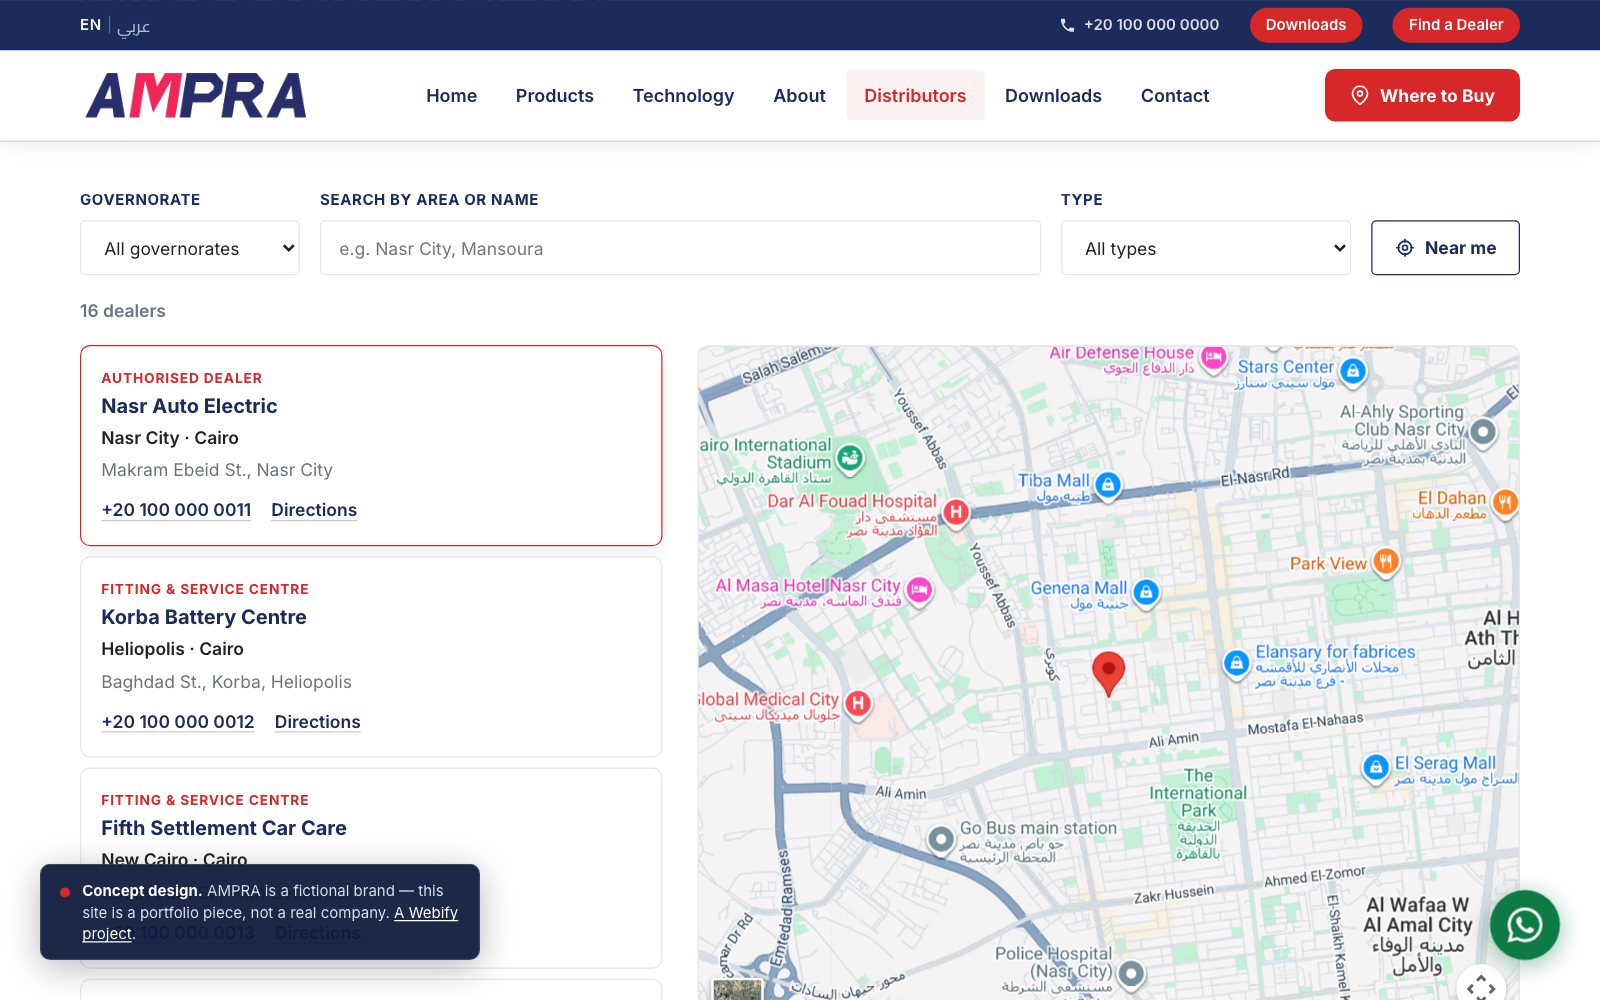Screen dimensions: 1600x1000
Task: Click Air Defense House hotel marker
Action: (x=1213, y=357)
